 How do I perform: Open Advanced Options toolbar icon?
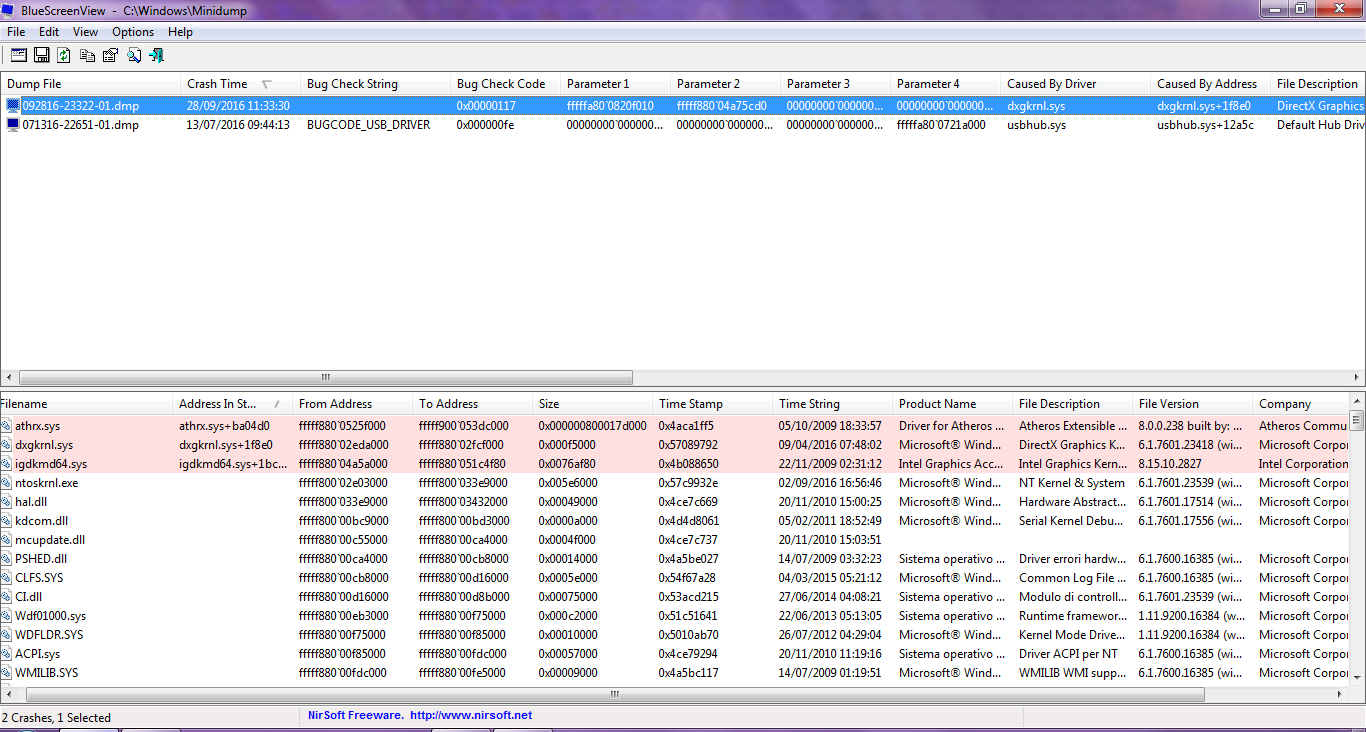(x=19, y=56)
